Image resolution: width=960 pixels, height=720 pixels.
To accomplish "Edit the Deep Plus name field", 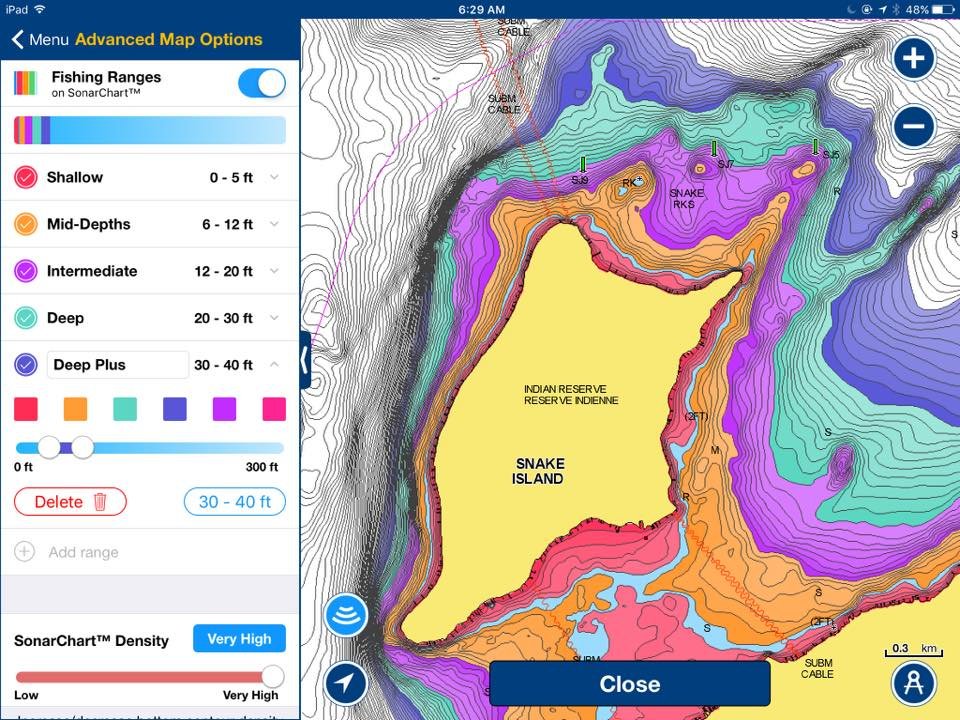I will pyautogui.click(x=117, y=365).
